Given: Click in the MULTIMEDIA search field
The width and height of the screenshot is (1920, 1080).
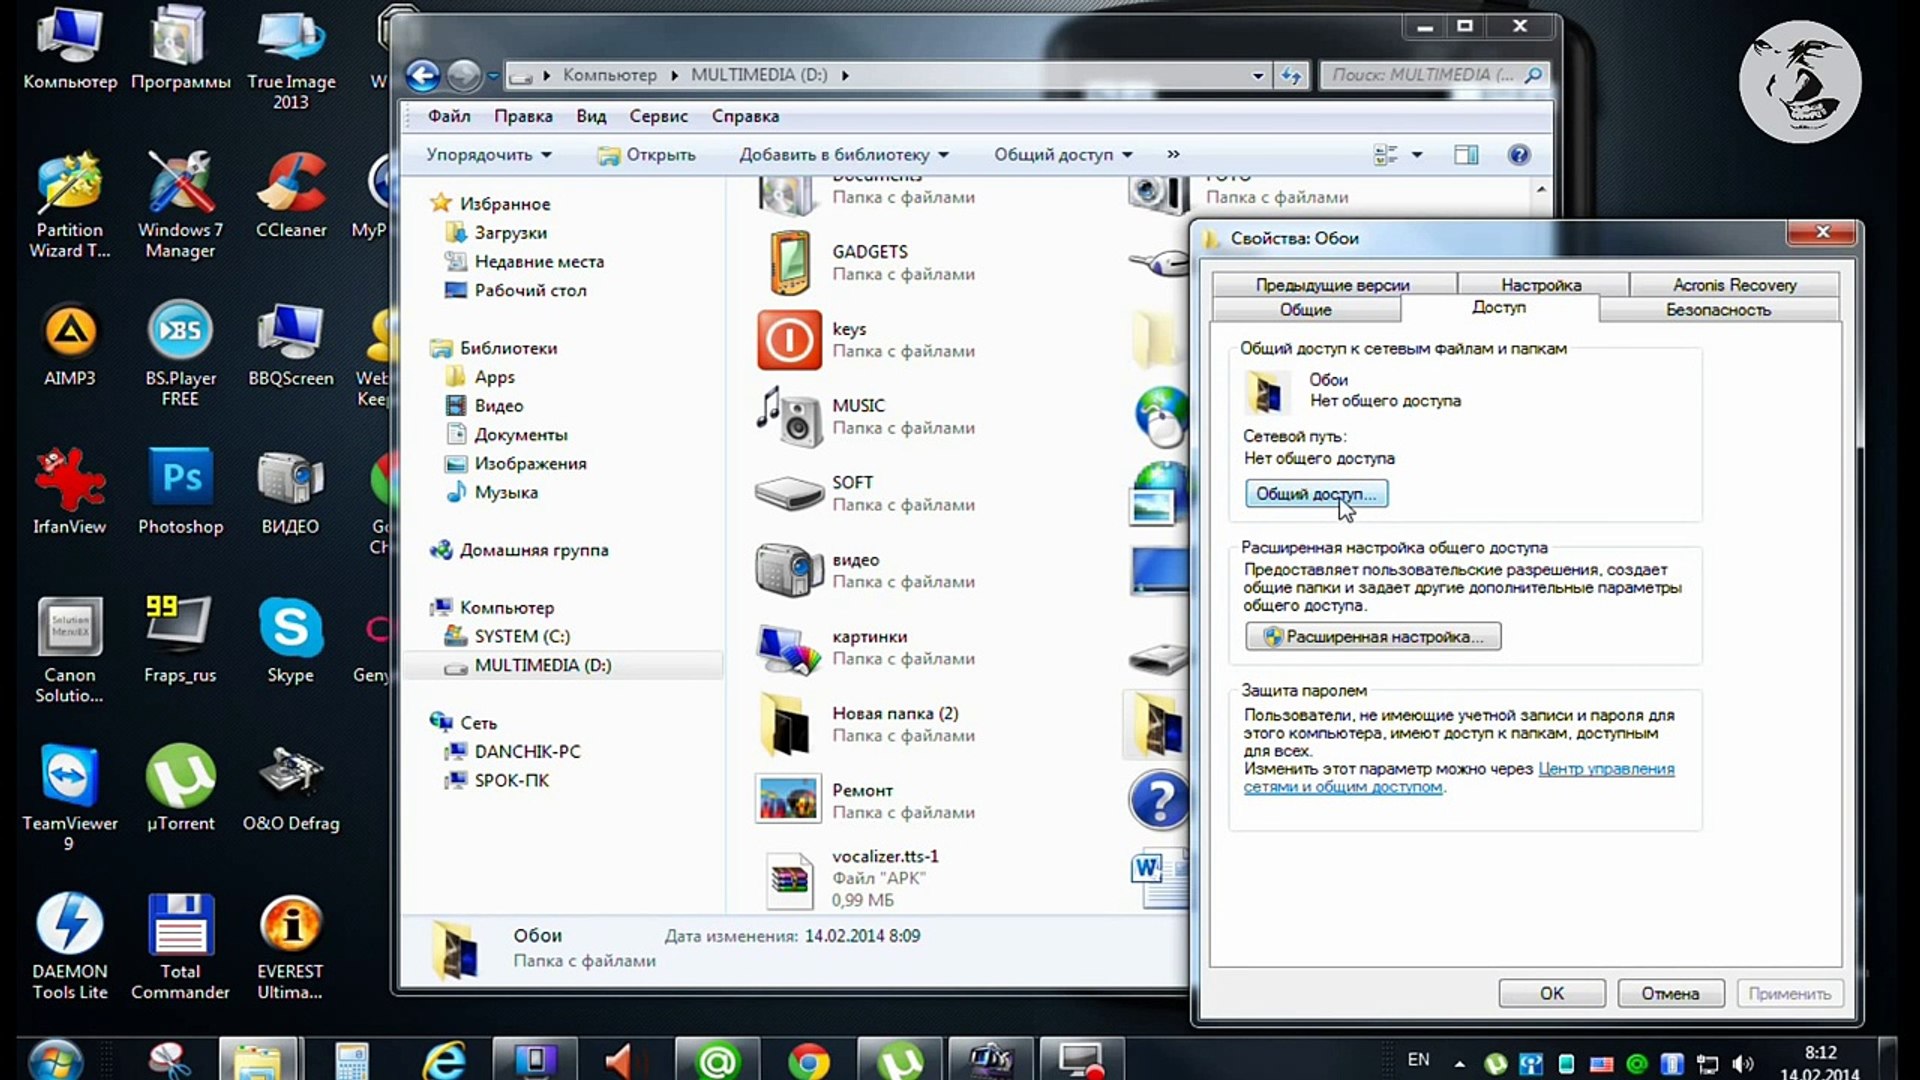Looking at the screenshot, I should coord(1420,75).
